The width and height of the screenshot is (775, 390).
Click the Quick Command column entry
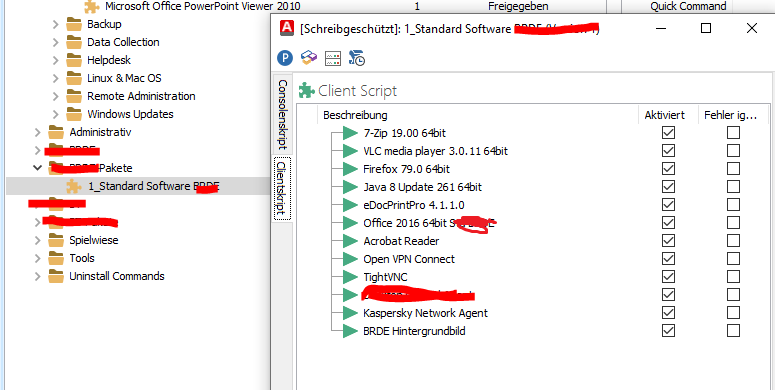point(688,6)
